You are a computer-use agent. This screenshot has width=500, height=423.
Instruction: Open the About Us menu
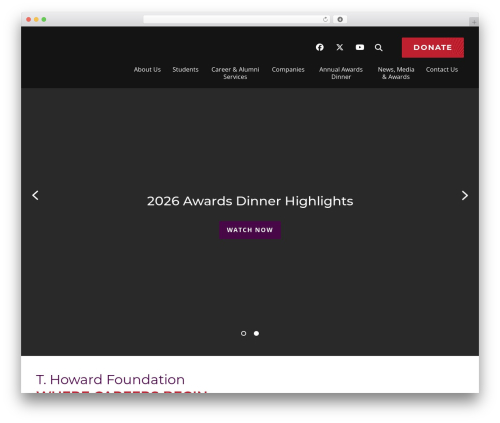point(147,70)
